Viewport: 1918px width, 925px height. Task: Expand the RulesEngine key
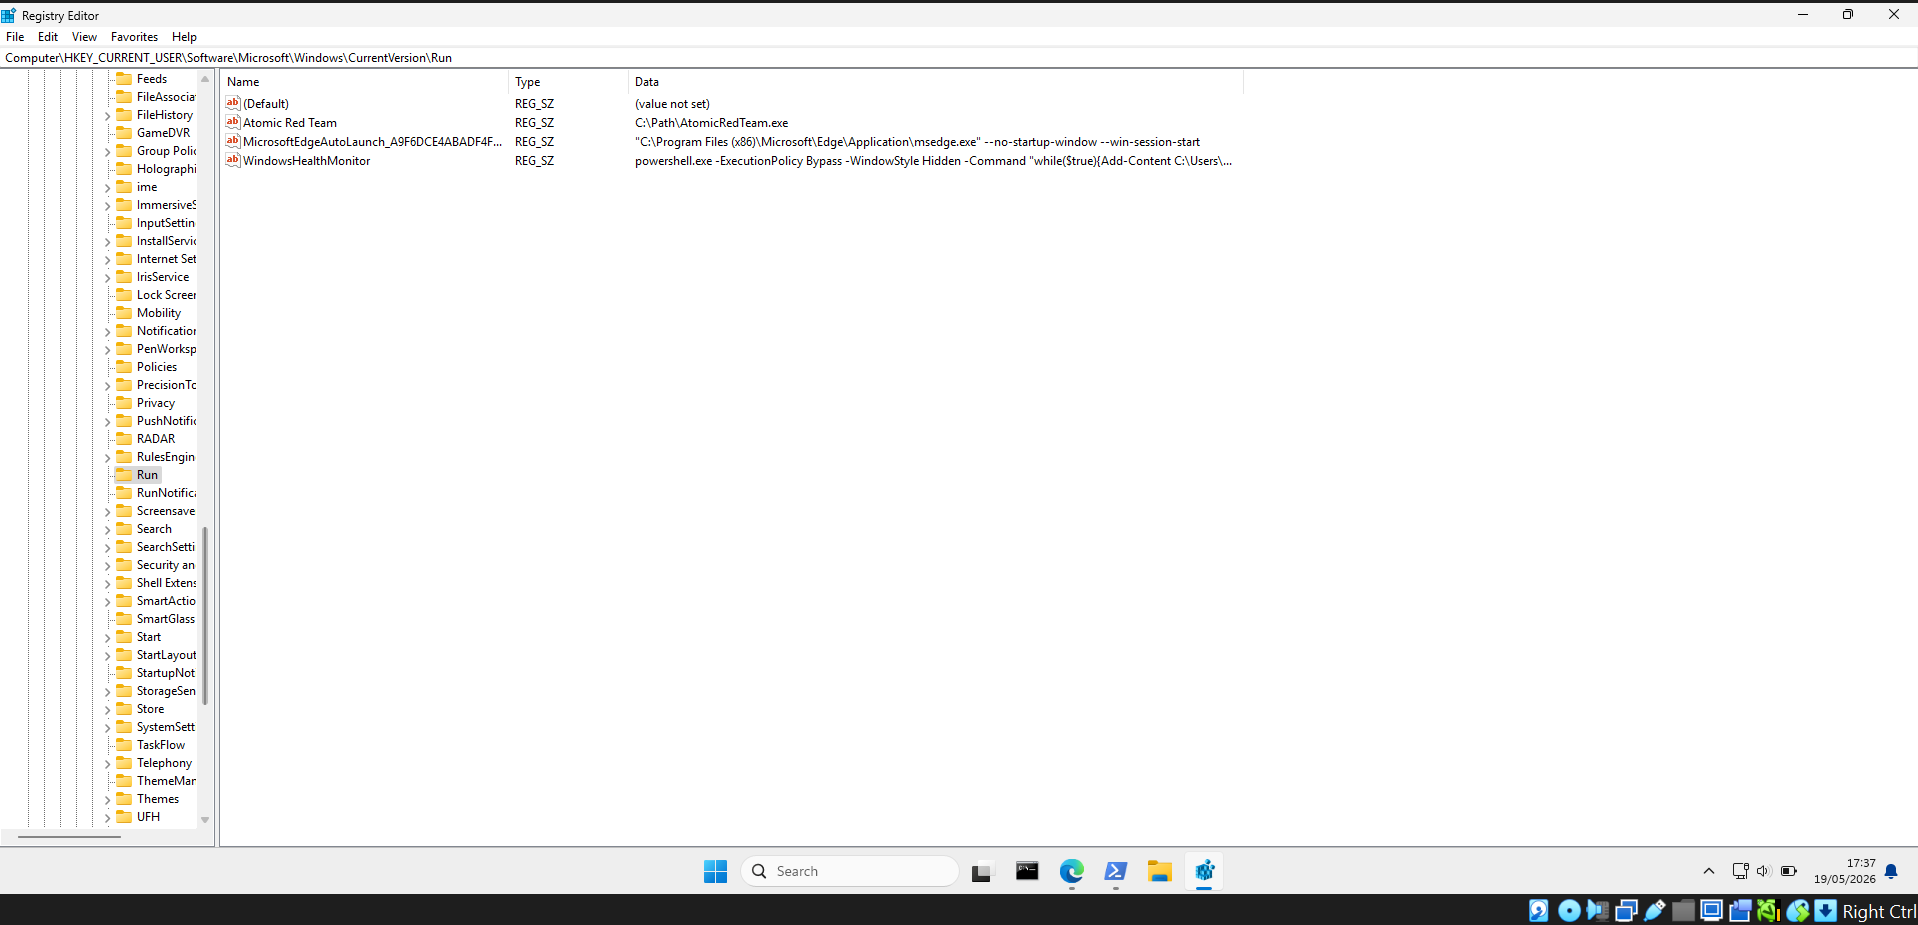[108, 458]
